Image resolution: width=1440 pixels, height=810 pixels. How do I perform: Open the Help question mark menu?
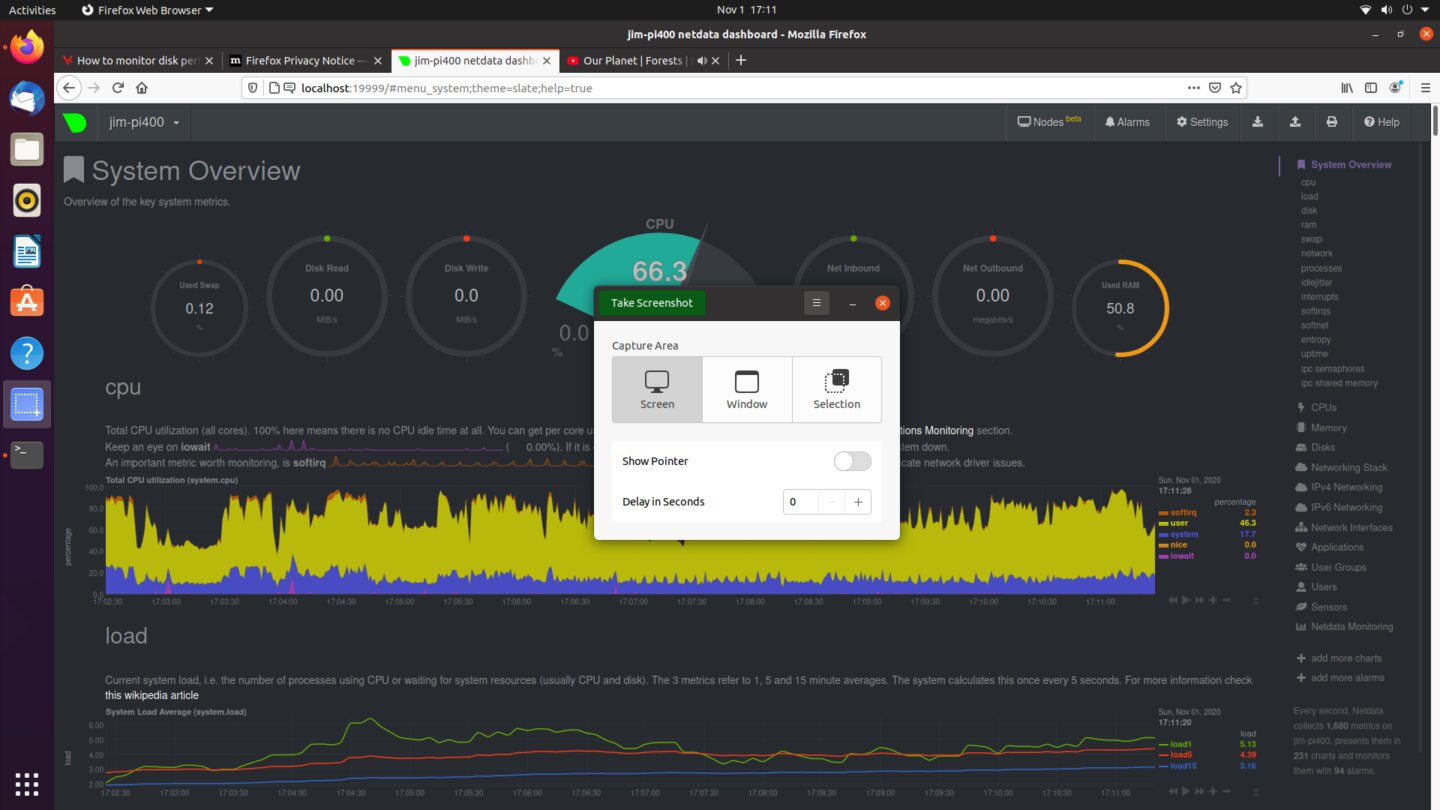(1382, 122)
